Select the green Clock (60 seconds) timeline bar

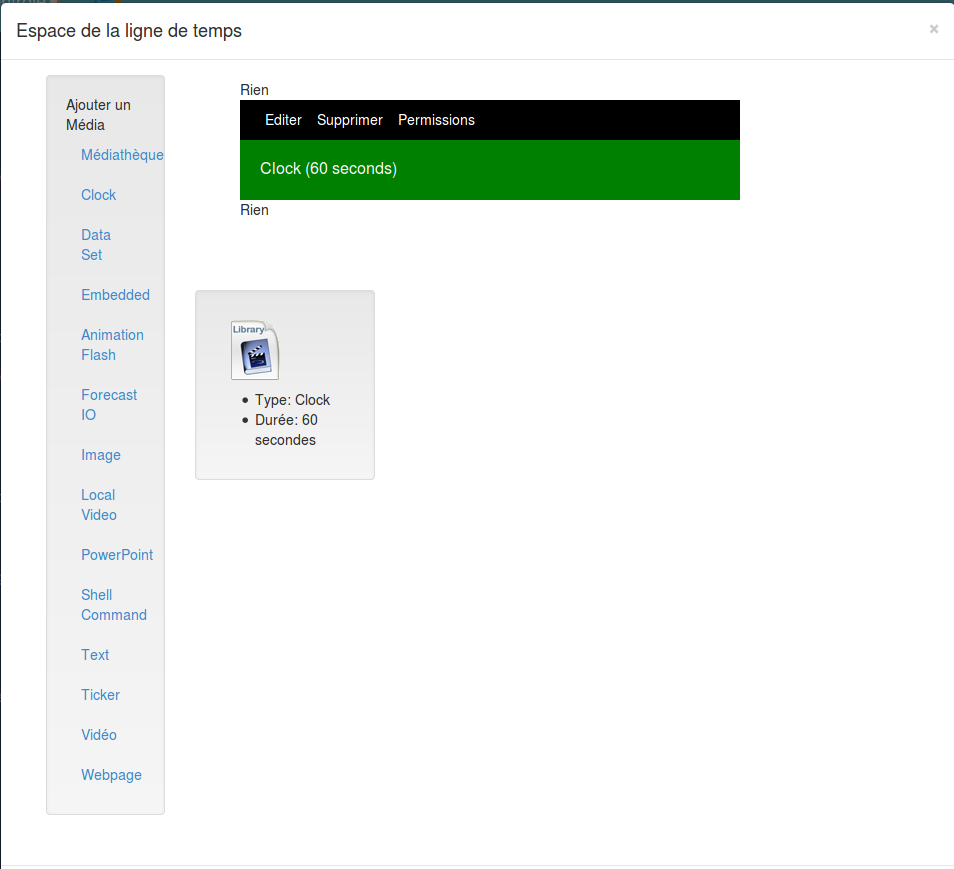tap(489, 169)
